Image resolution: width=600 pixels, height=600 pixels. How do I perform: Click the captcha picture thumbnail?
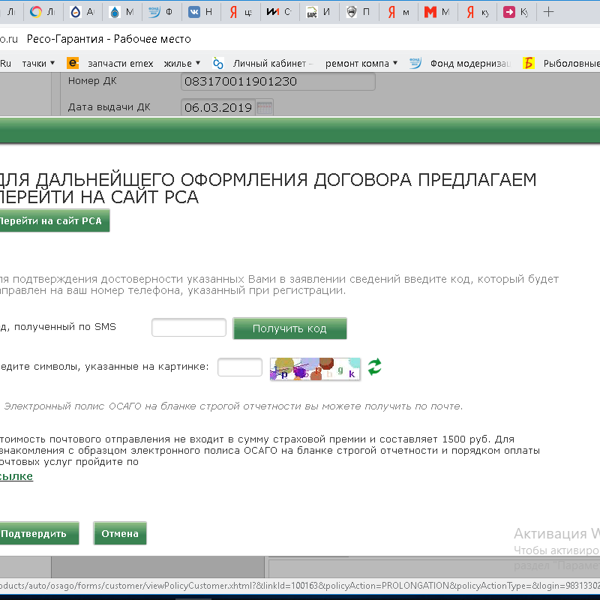(x=314, y=368)
